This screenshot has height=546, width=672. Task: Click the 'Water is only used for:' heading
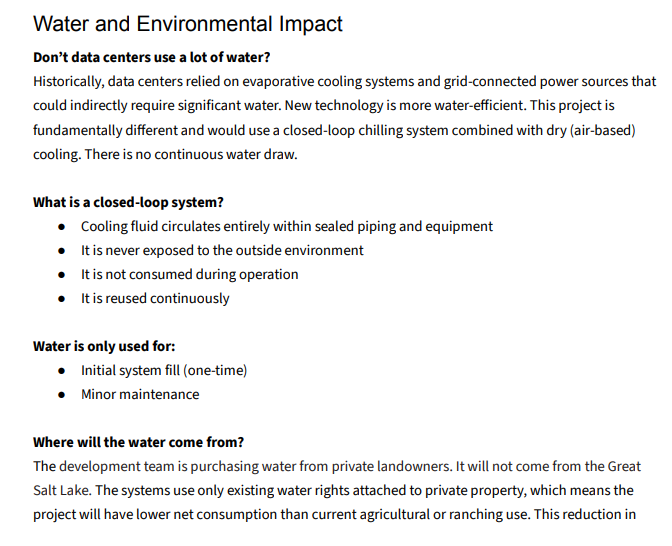coord(104,346)
